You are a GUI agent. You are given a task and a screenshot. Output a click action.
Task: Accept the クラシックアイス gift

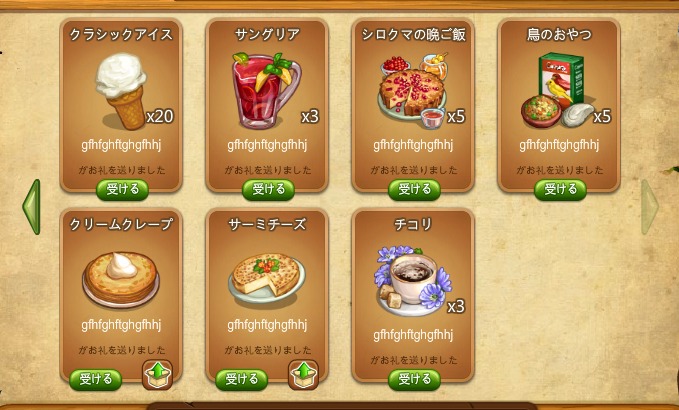click(x=123, y=190)
